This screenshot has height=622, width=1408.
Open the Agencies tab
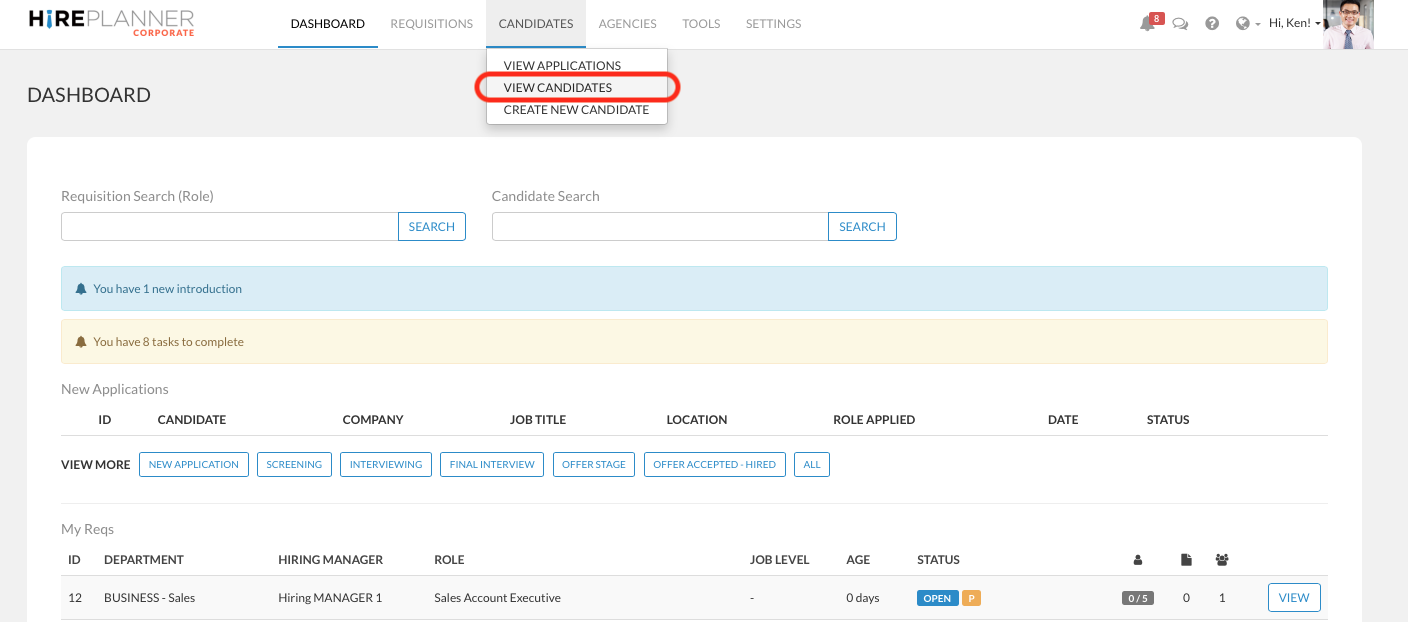[x=627, y=24]
